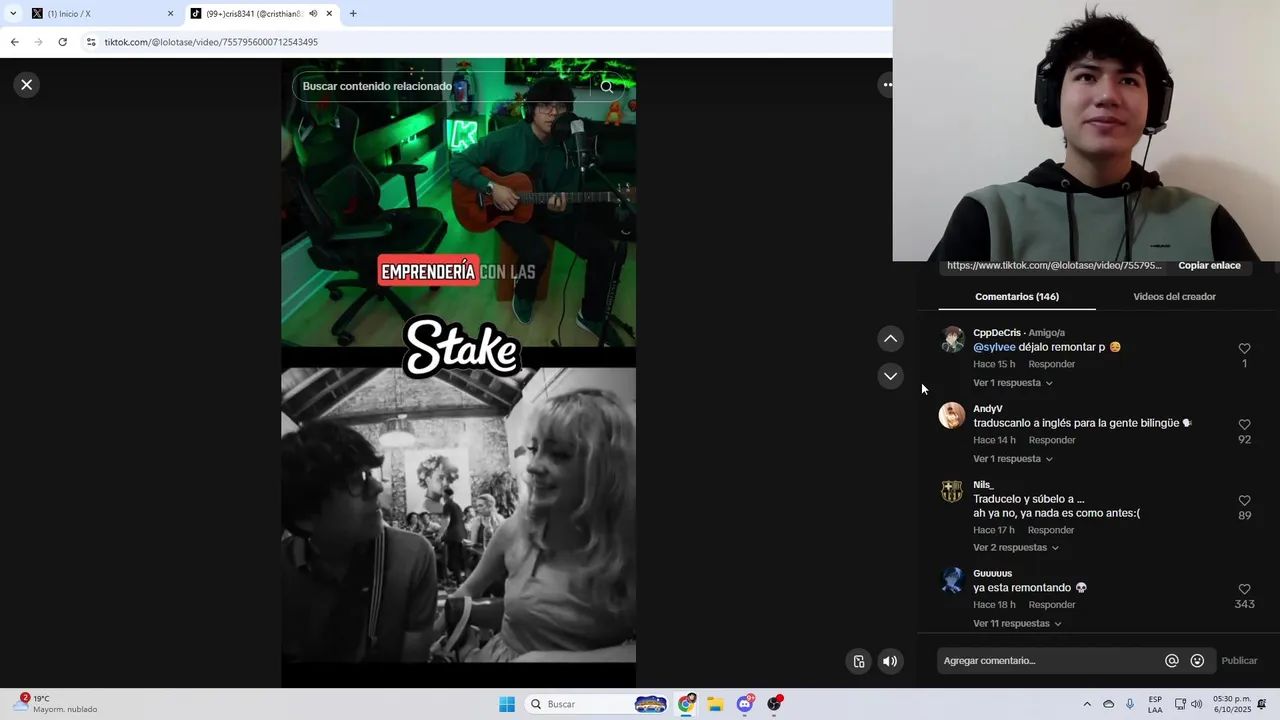
Task: Click the OneDrive cloud tray icon
Action: [x=1108, y=704]
